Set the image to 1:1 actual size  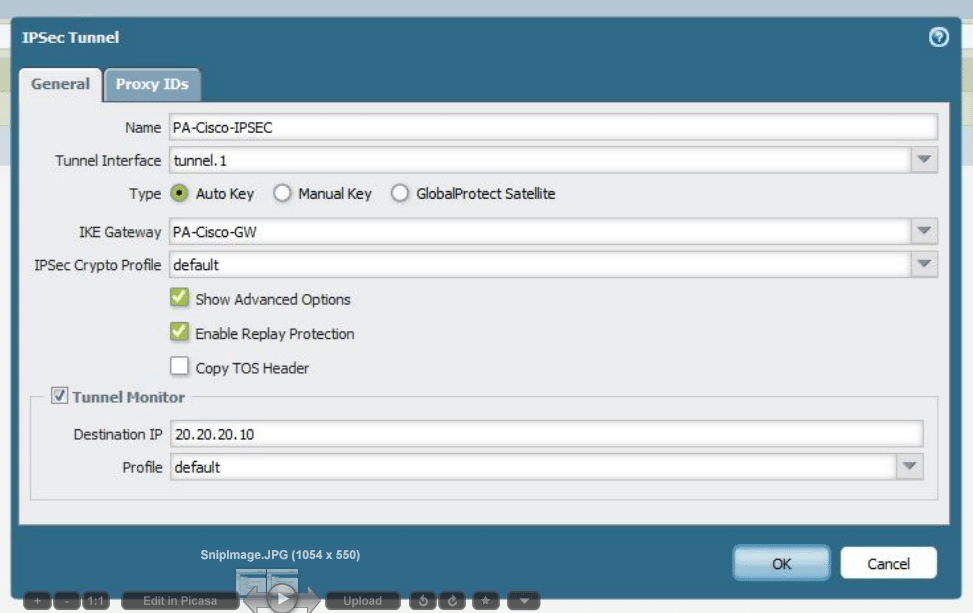pos(95,601)
